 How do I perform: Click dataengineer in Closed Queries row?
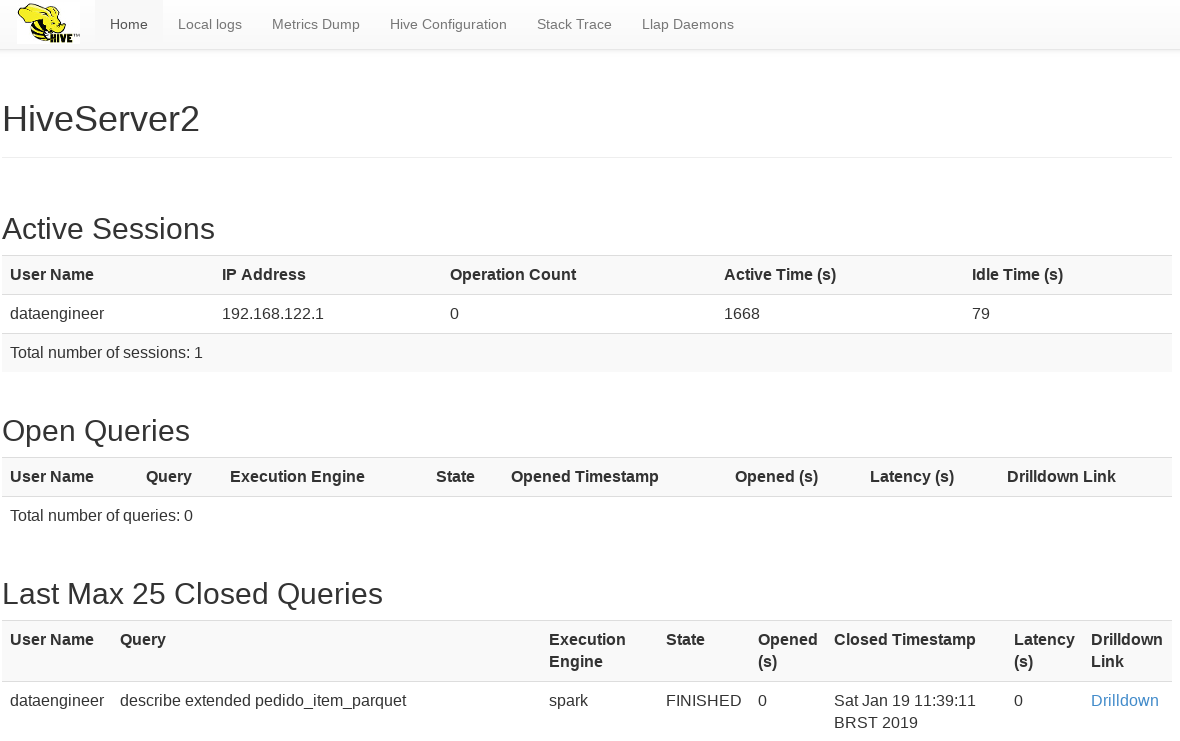(57, 700)
